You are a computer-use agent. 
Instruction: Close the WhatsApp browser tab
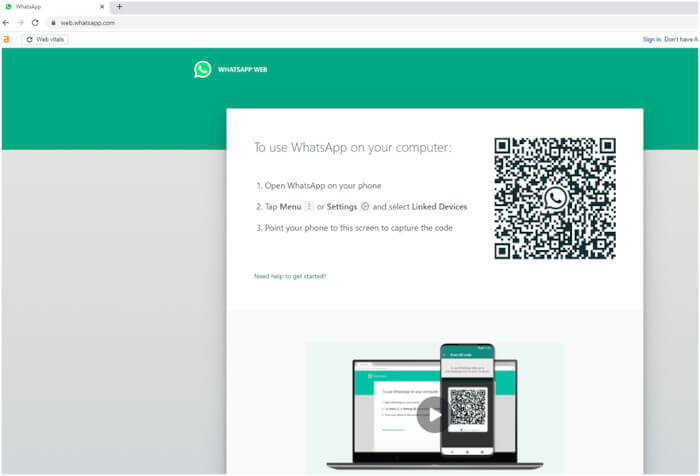[102, 7]
